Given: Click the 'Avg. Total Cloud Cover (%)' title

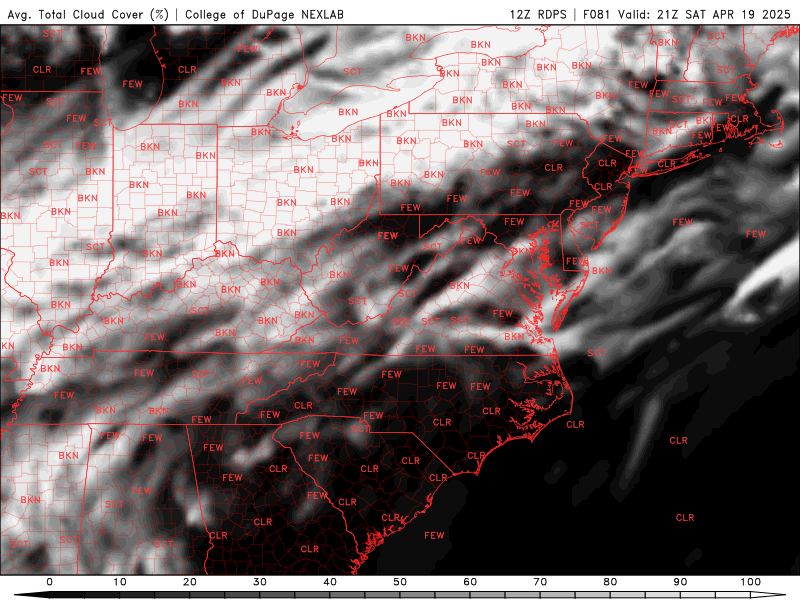Looking at the screenshot, I should [x=88, y=14].
